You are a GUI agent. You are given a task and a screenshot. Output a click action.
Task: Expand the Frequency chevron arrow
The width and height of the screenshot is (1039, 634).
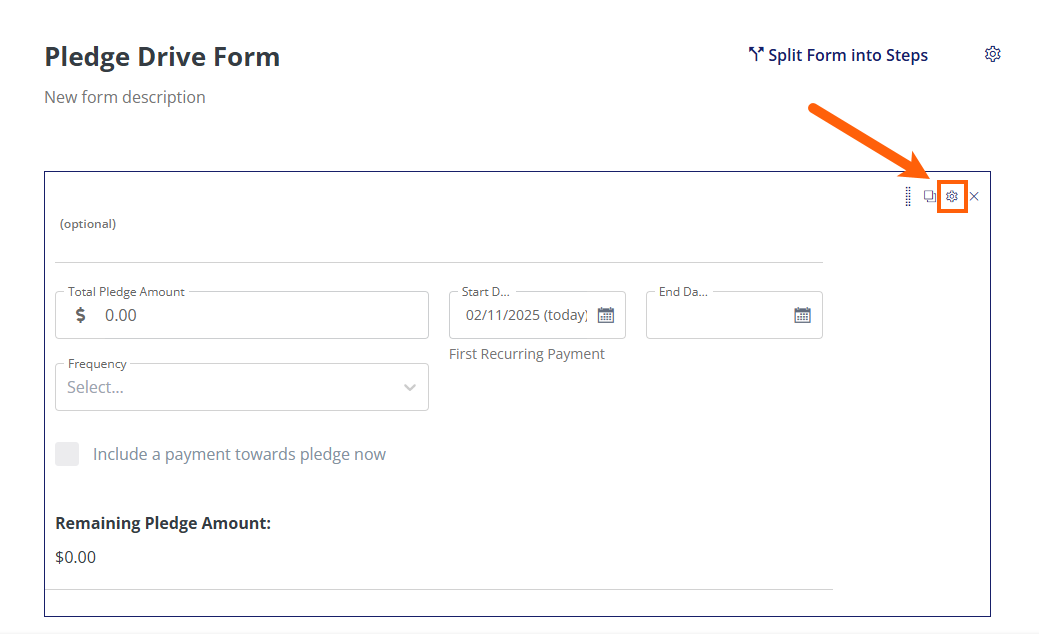(x=410, y=387)
